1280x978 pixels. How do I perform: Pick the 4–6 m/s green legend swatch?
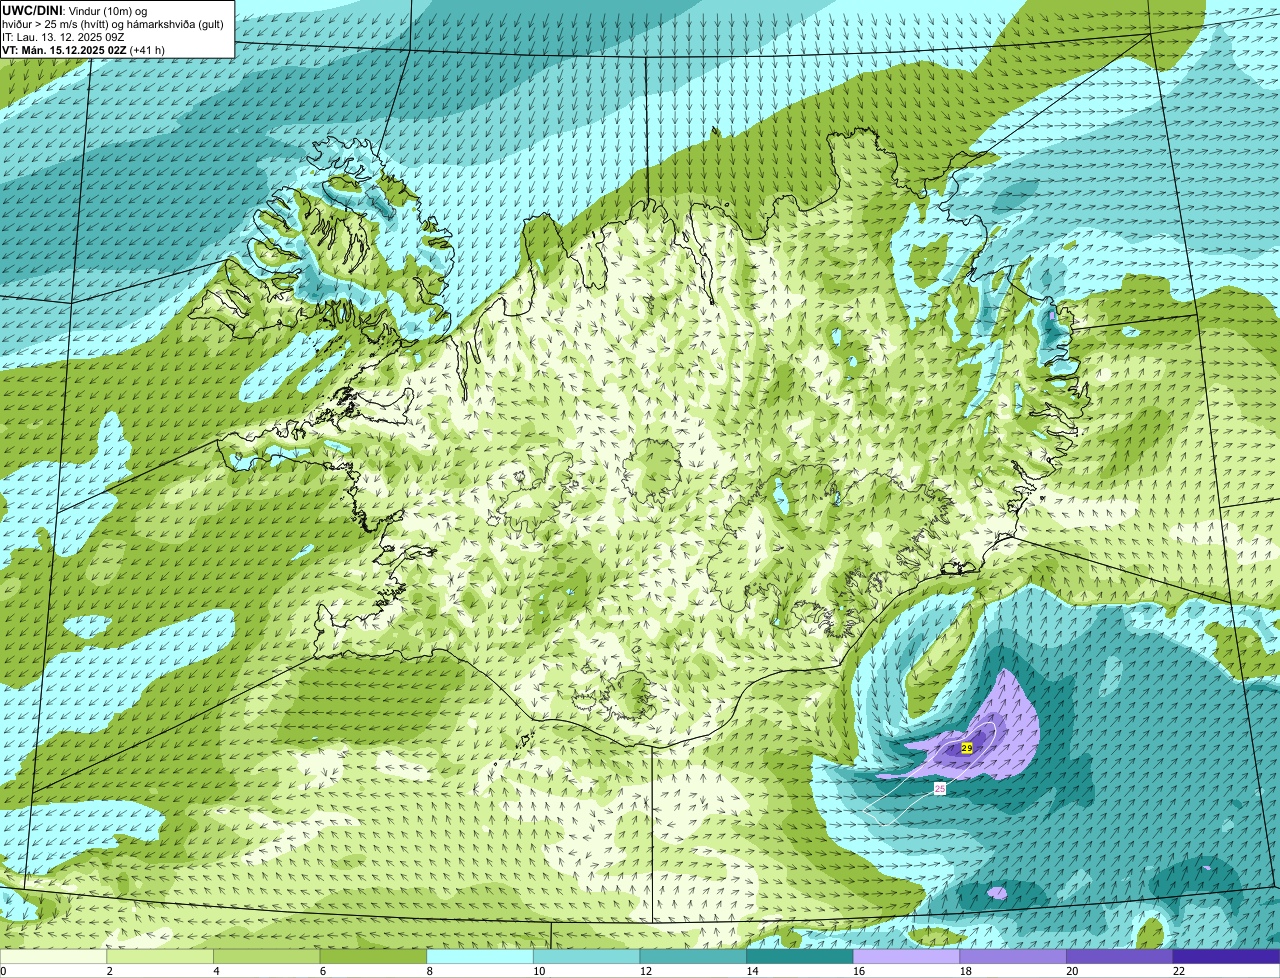266,956
